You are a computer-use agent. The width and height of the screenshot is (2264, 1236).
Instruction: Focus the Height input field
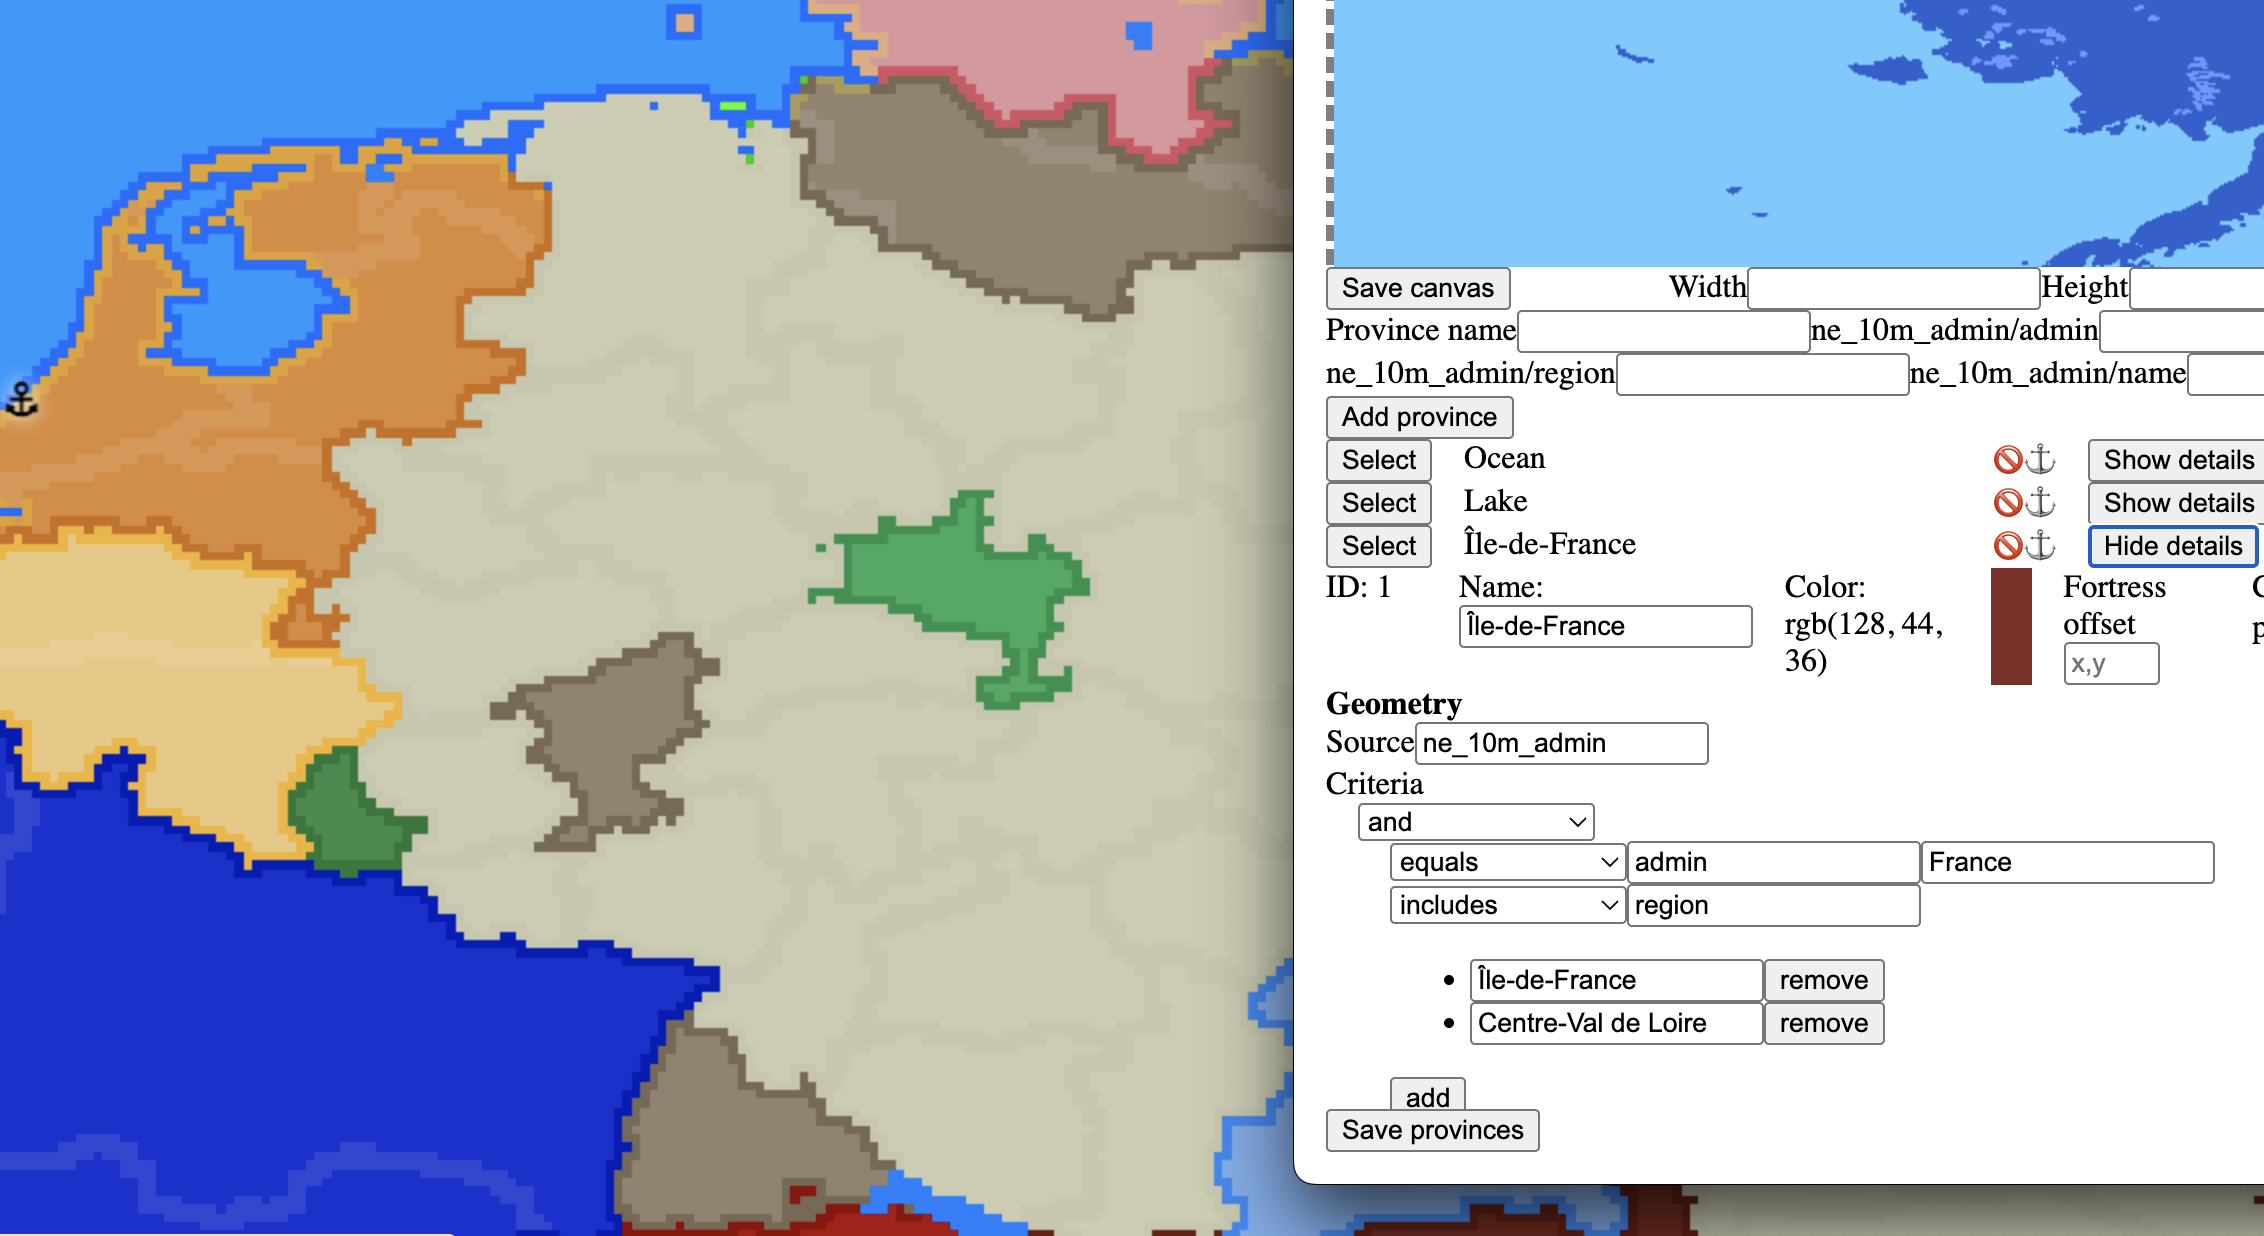[x=2197, y=288]
